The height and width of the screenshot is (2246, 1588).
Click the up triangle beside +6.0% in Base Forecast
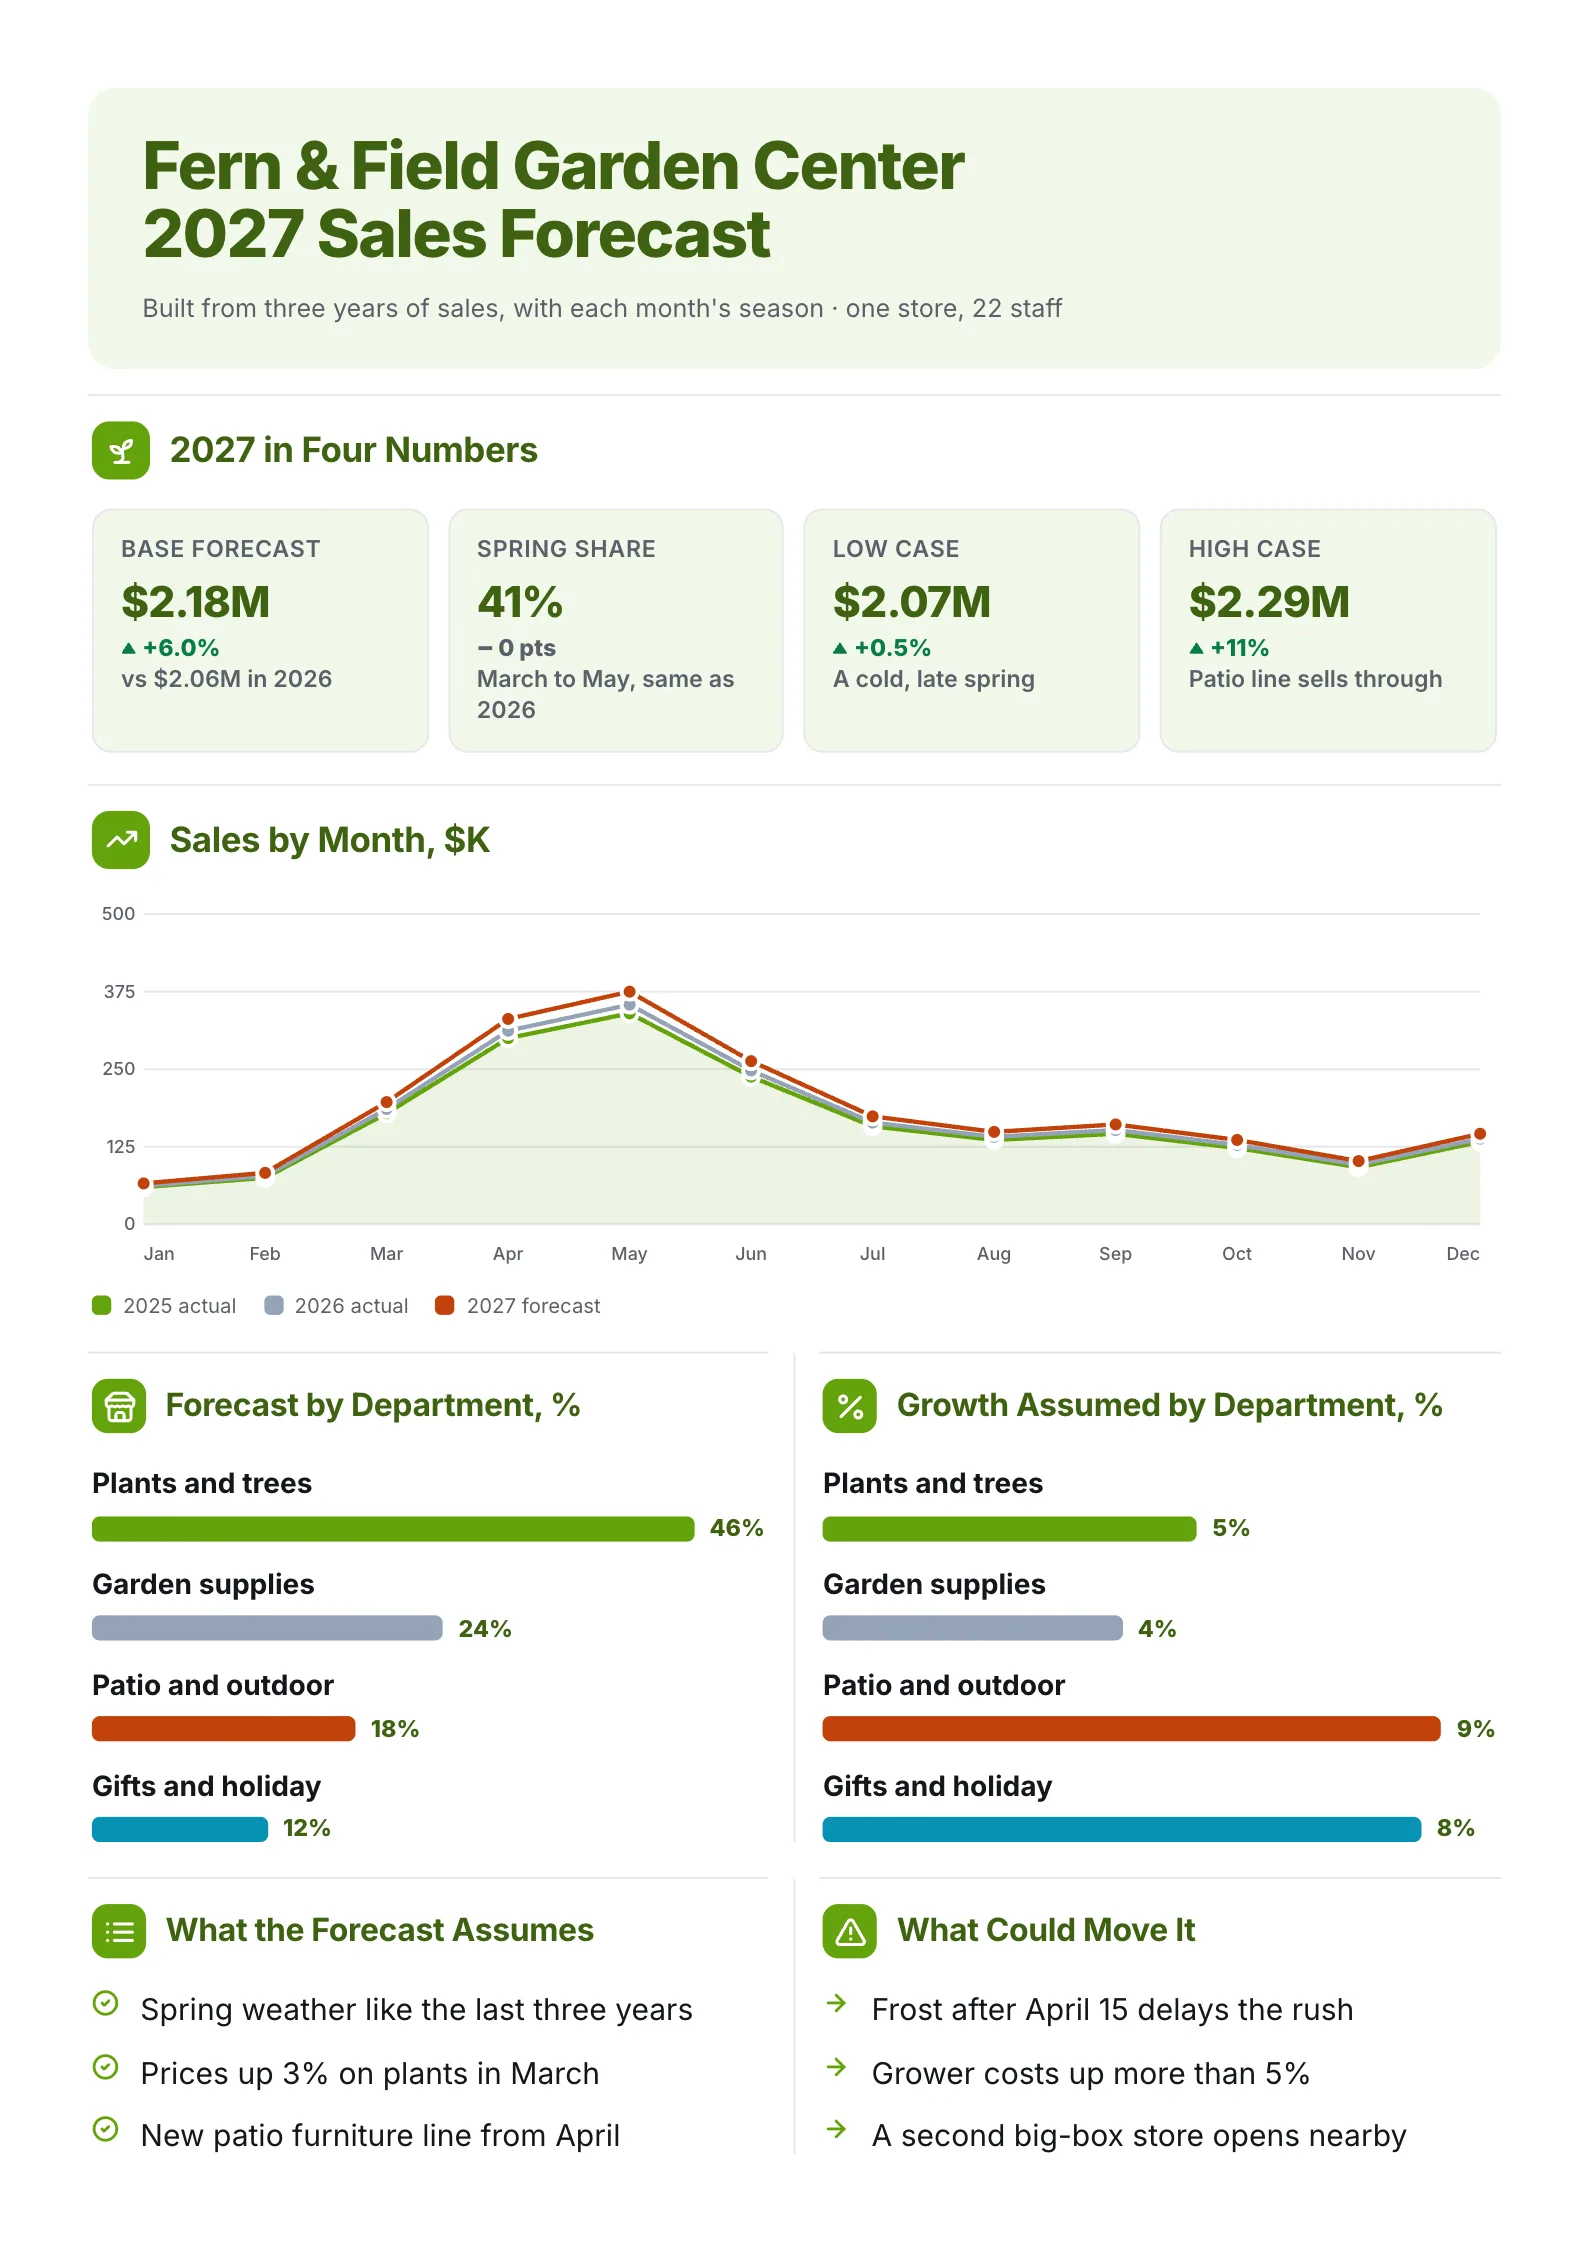click(x=128, y=648)
